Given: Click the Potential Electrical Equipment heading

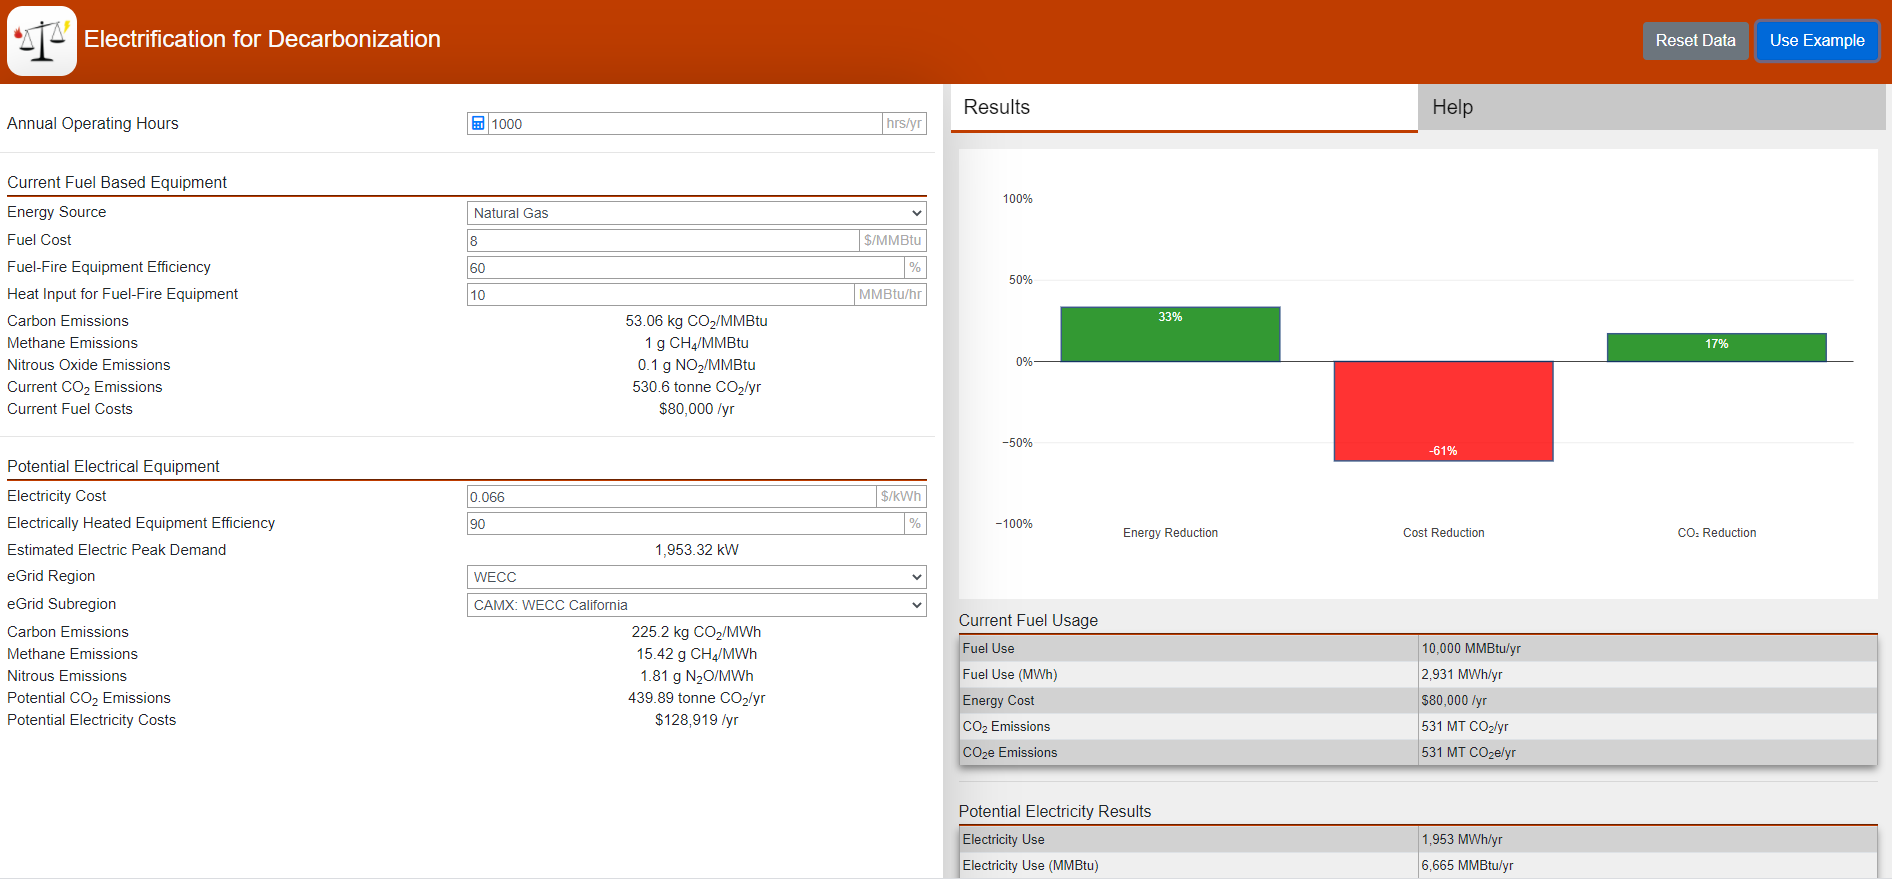Looking at the screenshot, I should 113,466.
